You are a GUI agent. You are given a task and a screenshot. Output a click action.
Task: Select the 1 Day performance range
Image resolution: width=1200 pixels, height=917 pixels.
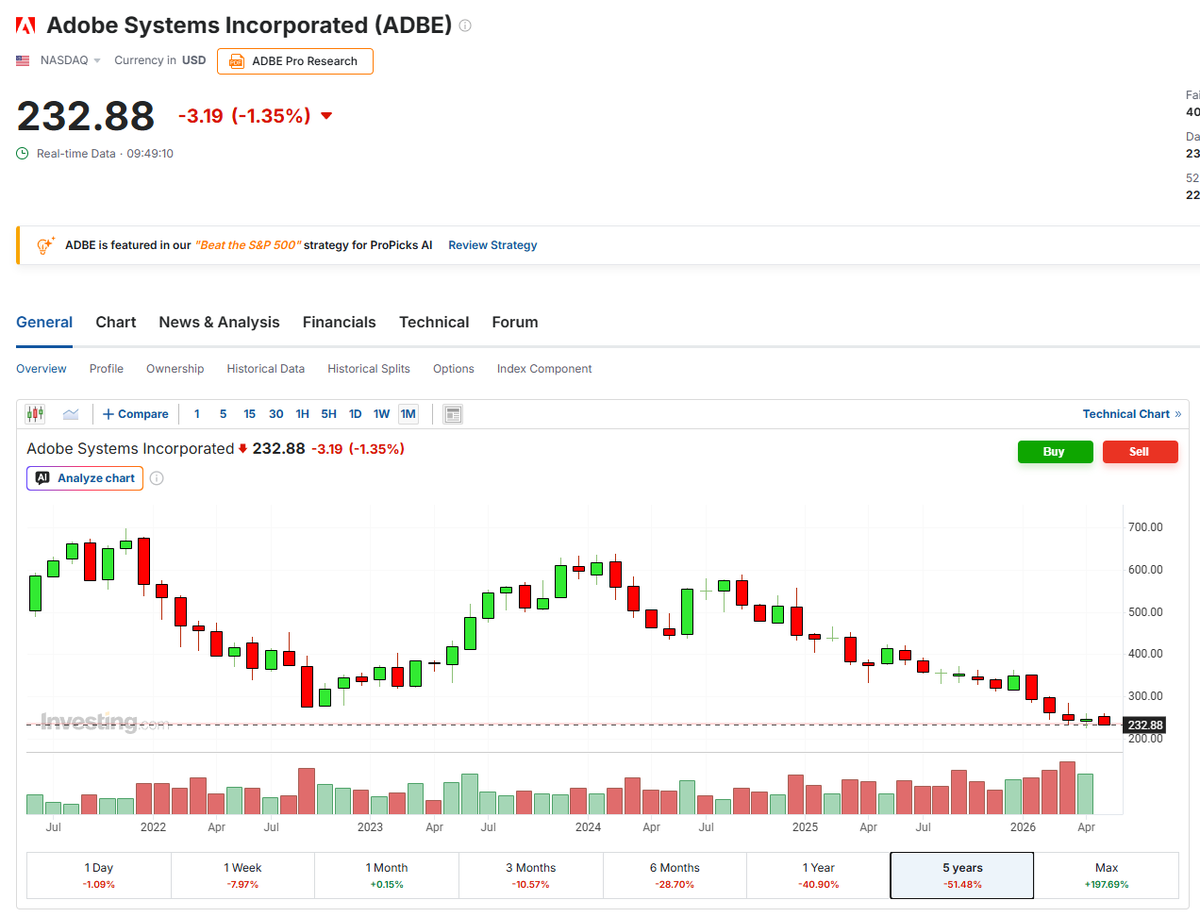99,876
